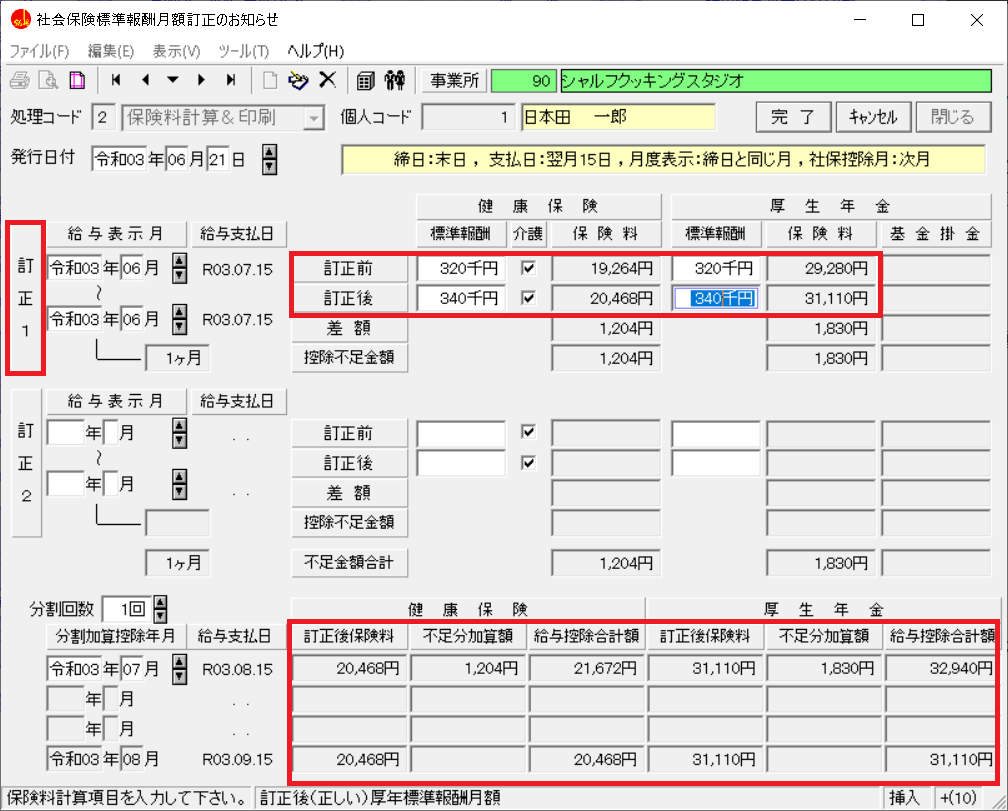
Task: Click the calculator grid icon on the toolbar
Action: (366, 80)
